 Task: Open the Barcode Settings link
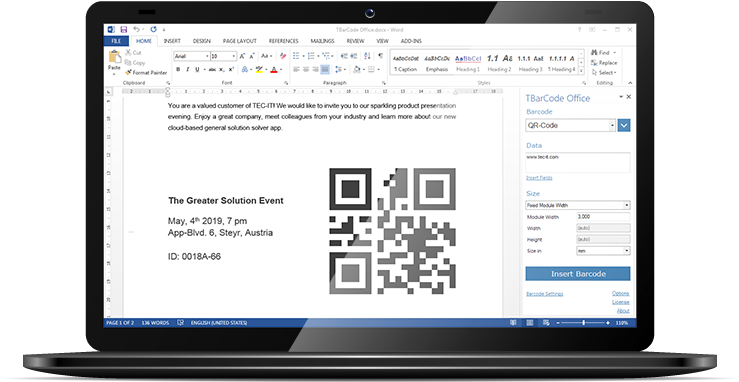tap(544, 294)
